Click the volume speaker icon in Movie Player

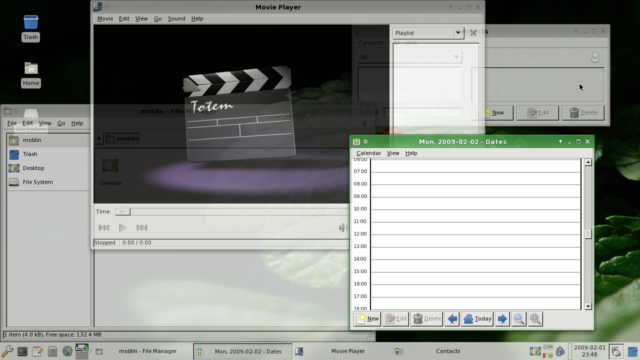point(342,228)
